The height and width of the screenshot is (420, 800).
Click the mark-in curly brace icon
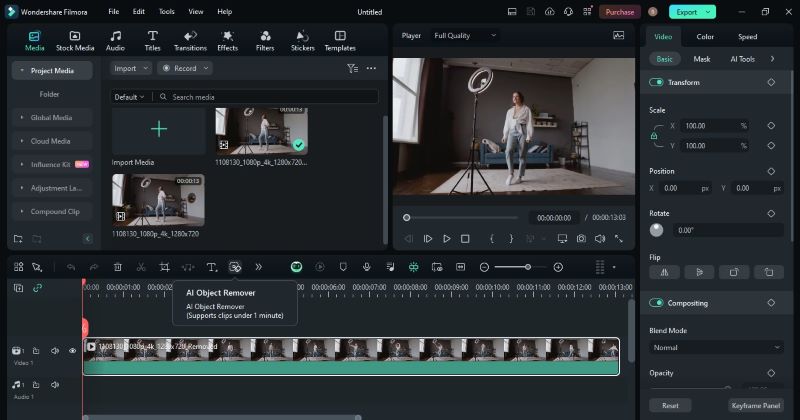(492, 238)
